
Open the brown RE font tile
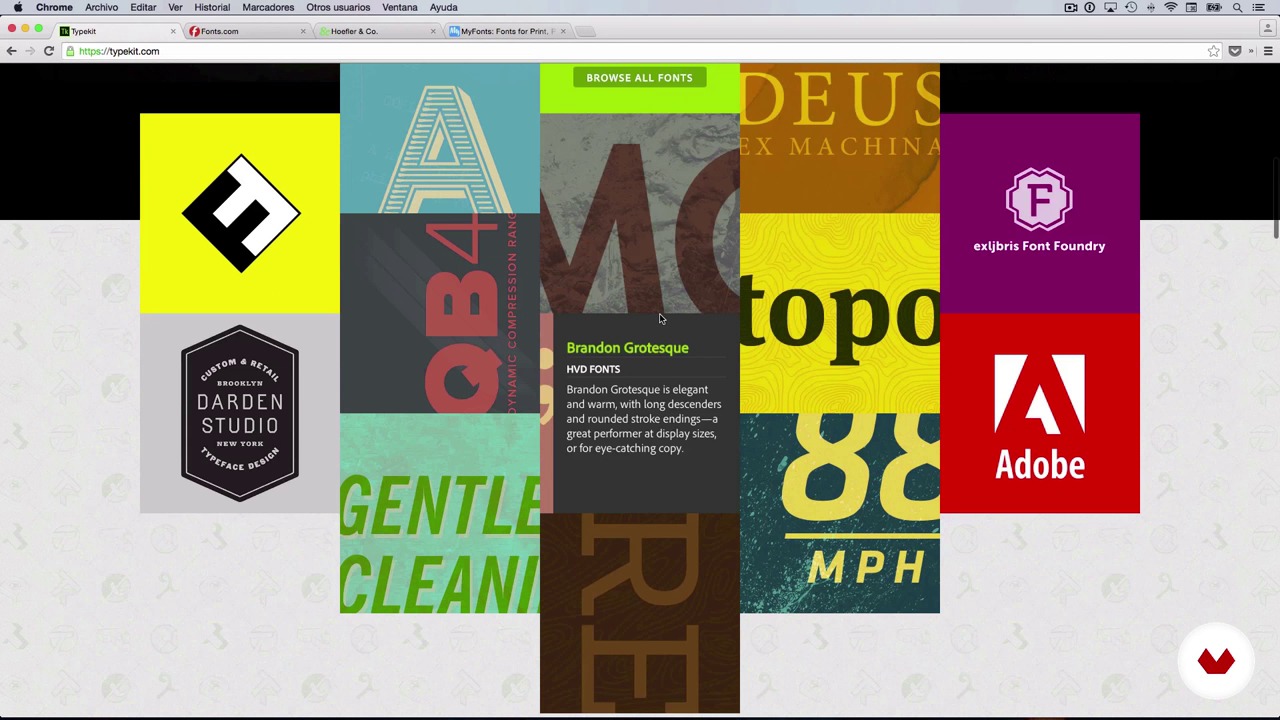640,613
